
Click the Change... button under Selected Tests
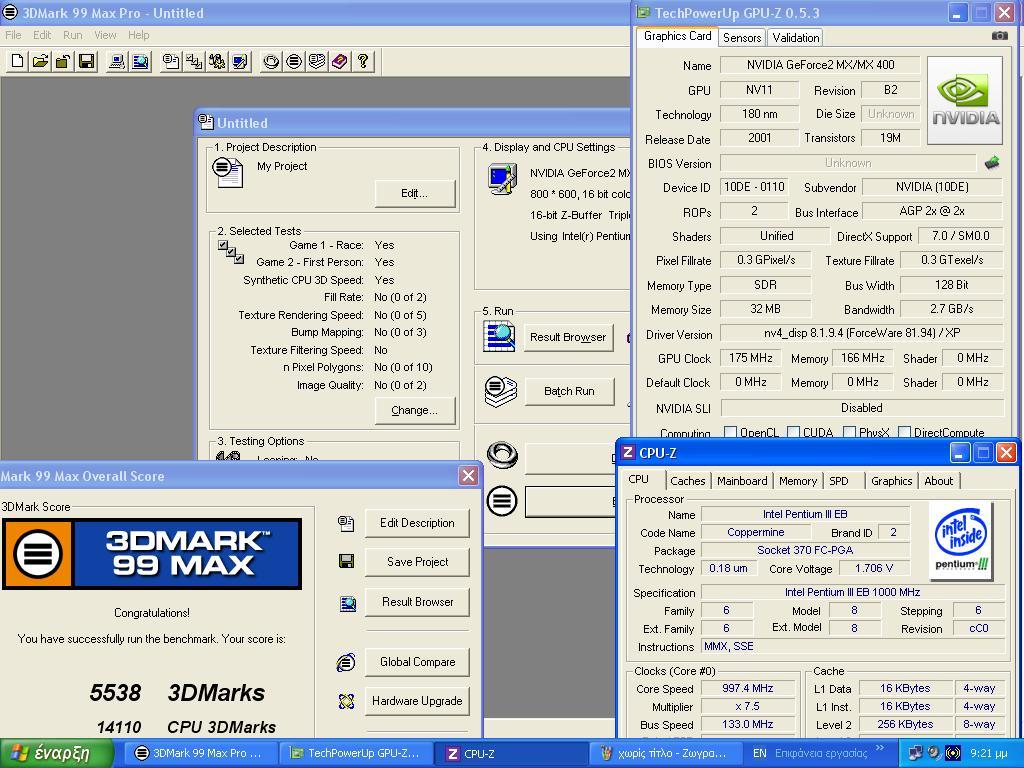pyautogui.click(x=415, y=410)
